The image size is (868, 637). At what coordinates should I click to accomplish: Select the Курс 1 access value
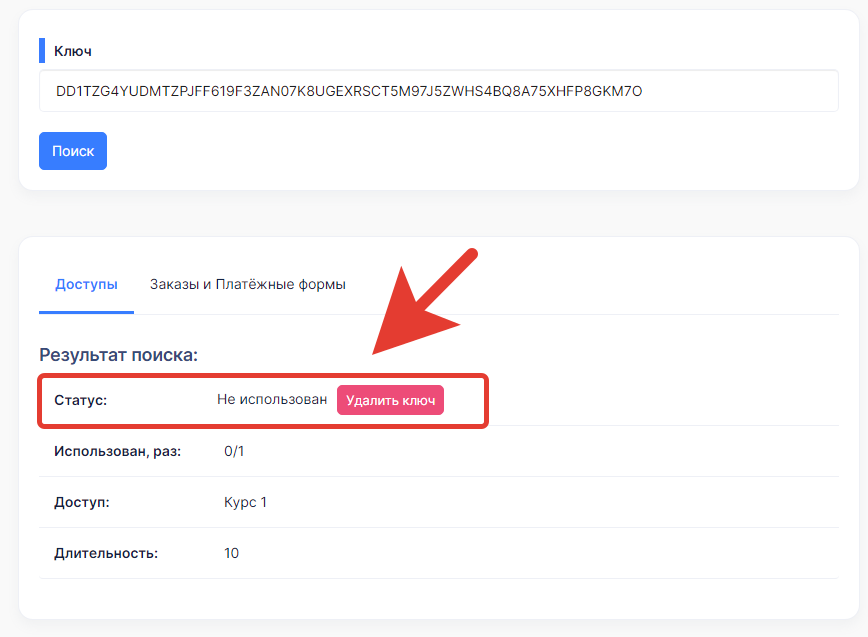tap(245, 503)
